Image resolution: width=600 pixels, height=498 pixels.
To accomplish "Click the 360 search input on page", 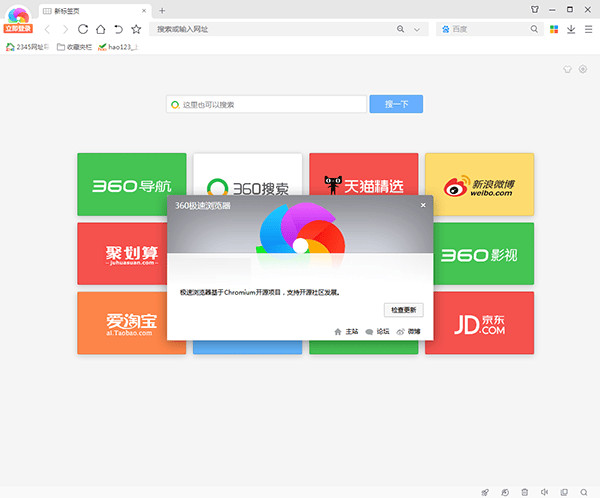I will pyautogui.click(x=266, y=104).
